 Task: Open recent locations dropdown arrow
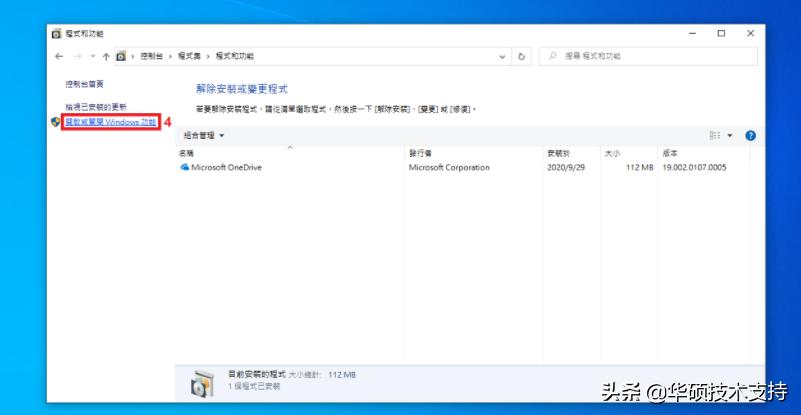[92, 57]
